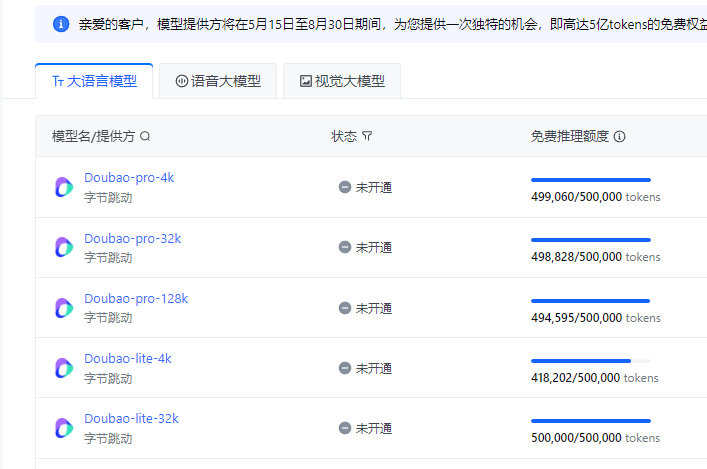This screenshot has width=707, height=469.
Task: Click the Doubao-pro-128k model logo
Action: coord(64,308)
